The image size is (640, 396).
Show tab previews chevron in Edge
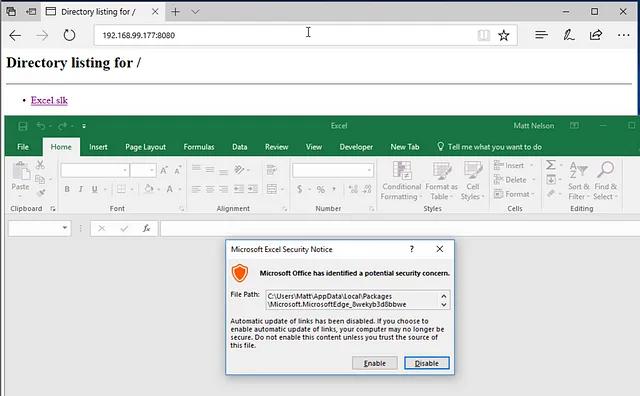tap(196, 12)
